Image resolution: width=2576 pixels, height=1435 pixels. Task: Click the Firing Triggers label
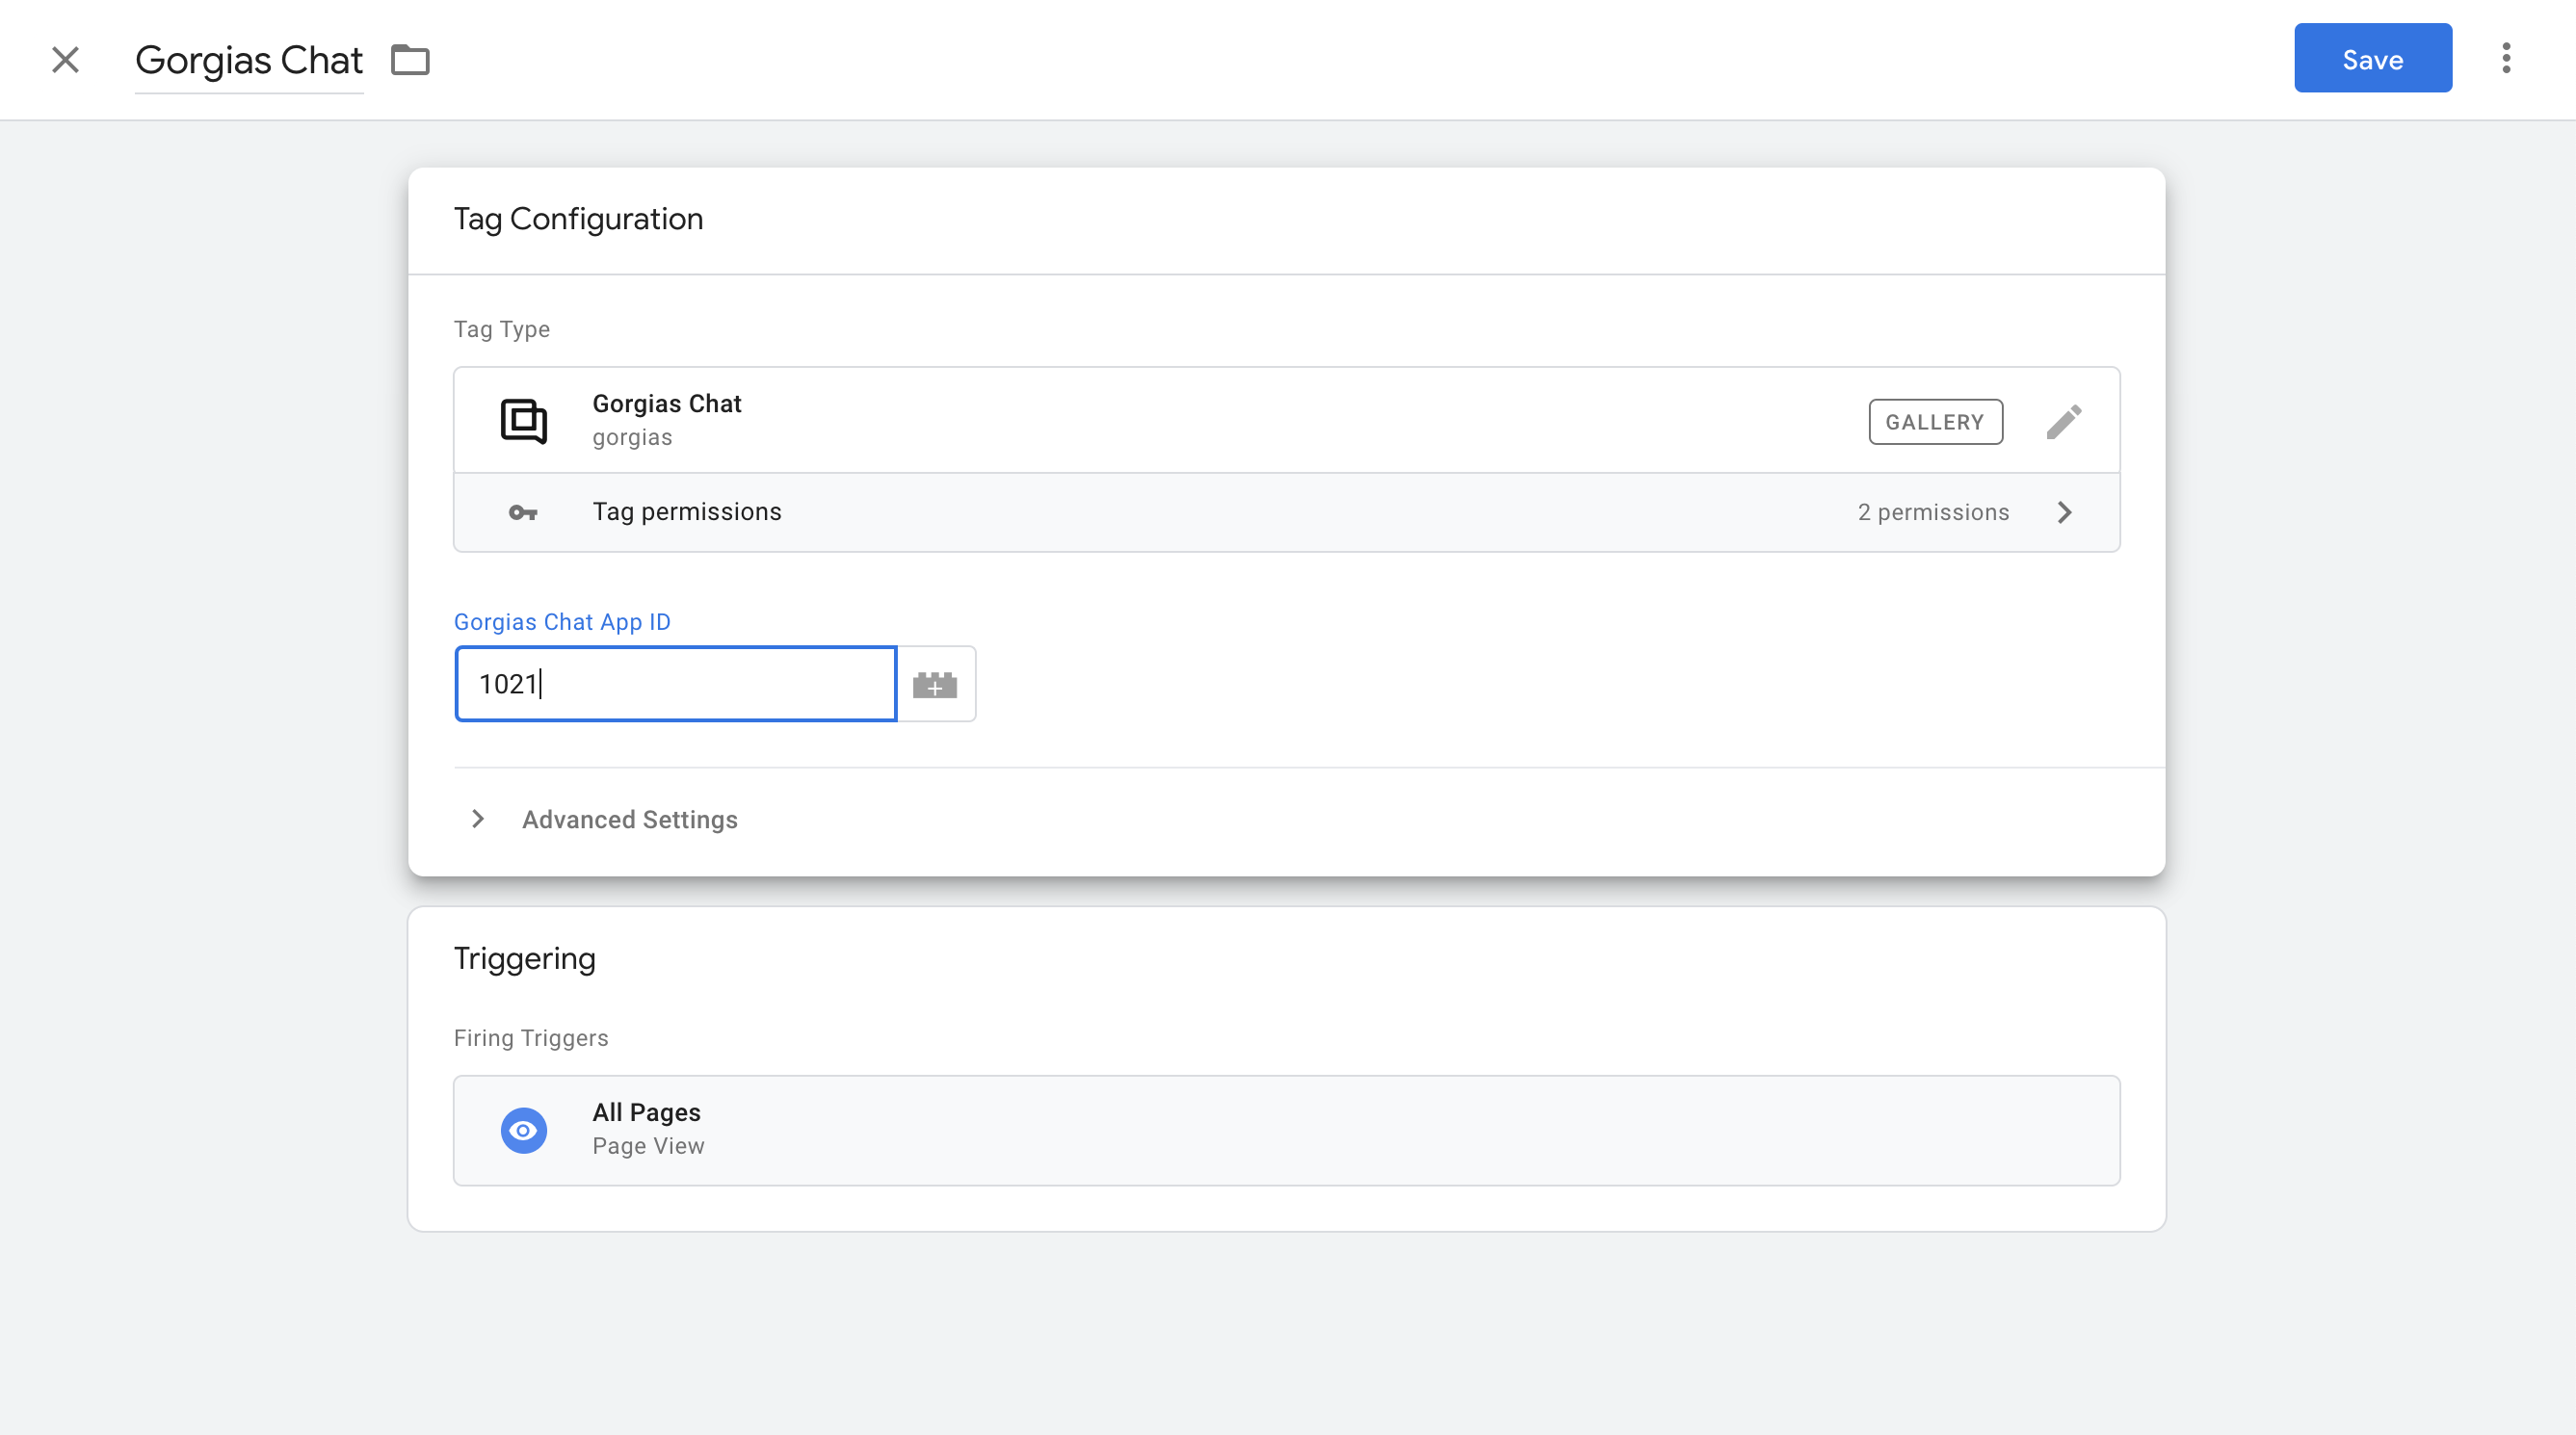click(531, 1037)
